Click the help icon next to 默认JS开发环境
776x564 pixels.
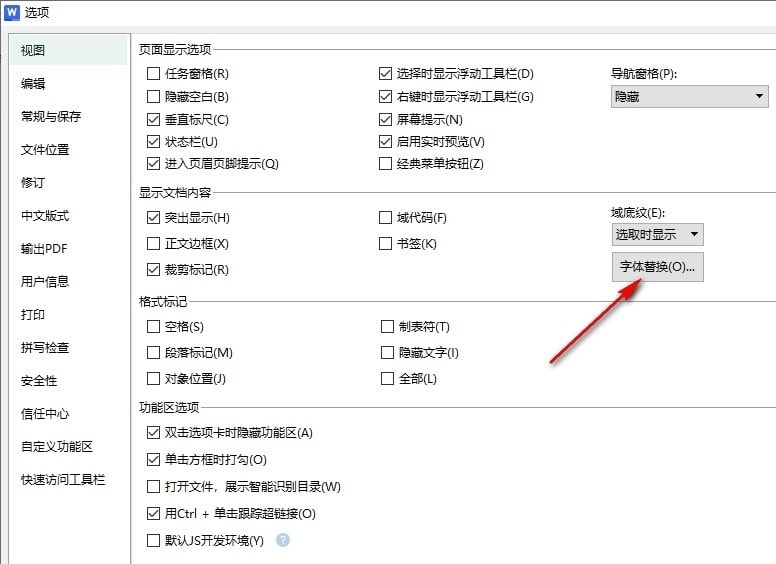[x=283, y=540]
